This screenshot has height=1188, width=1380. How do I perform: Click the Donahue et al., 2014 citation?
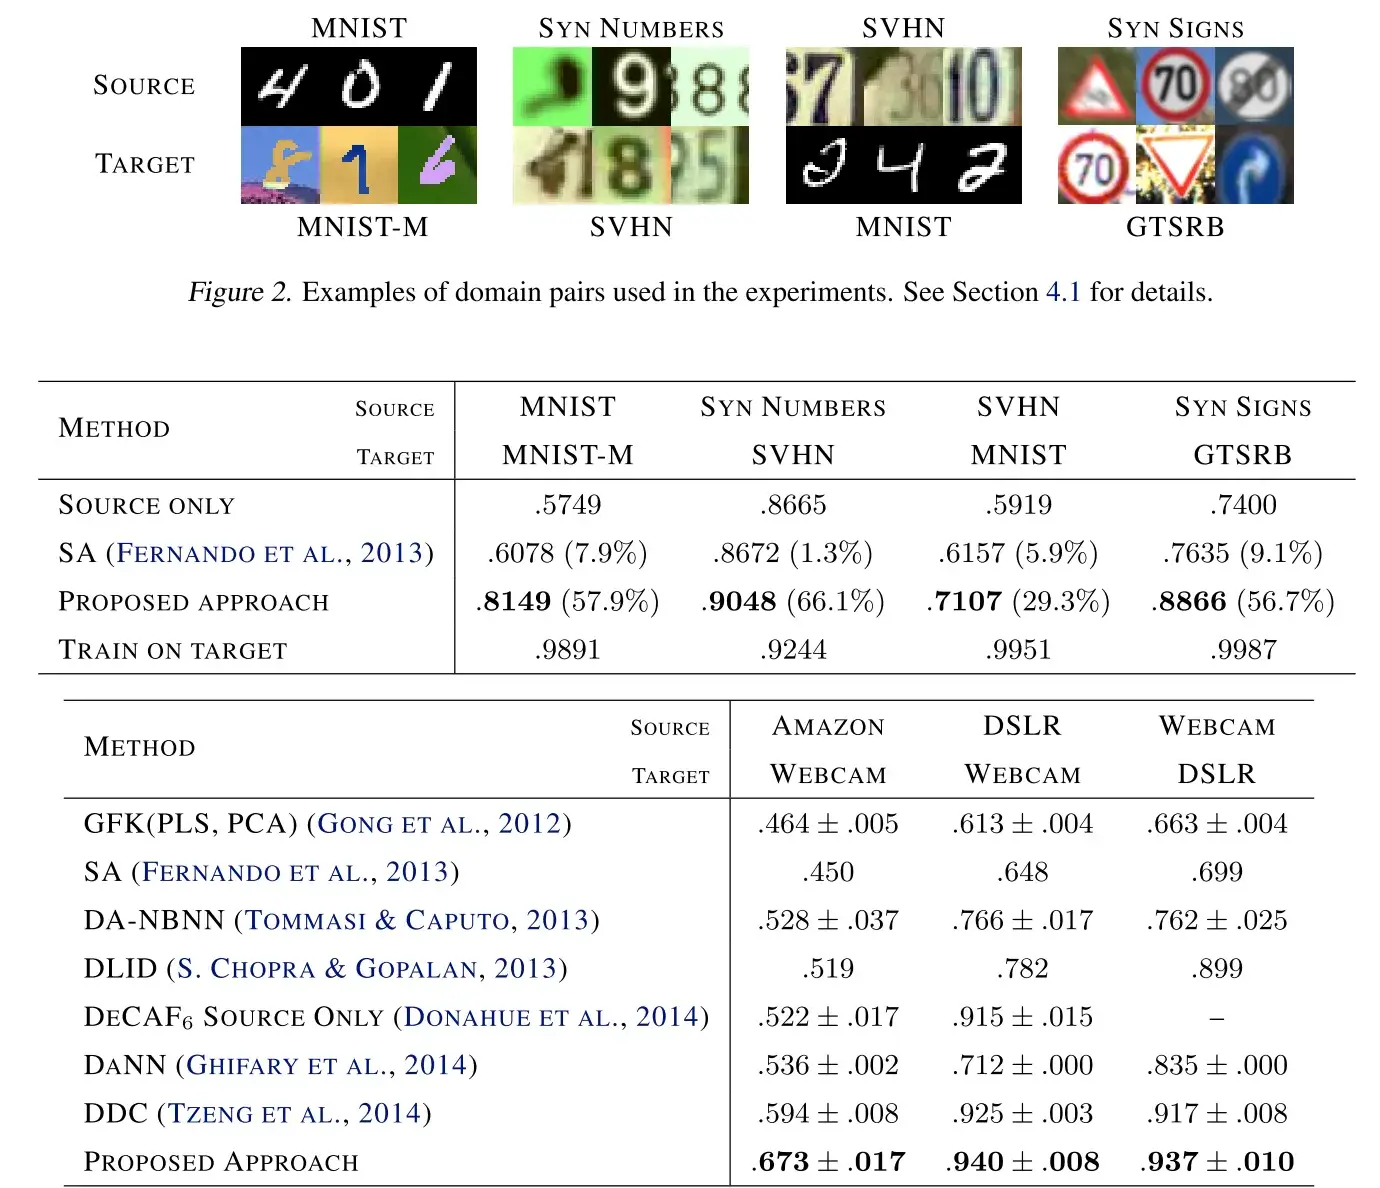tap(550, 1017)
